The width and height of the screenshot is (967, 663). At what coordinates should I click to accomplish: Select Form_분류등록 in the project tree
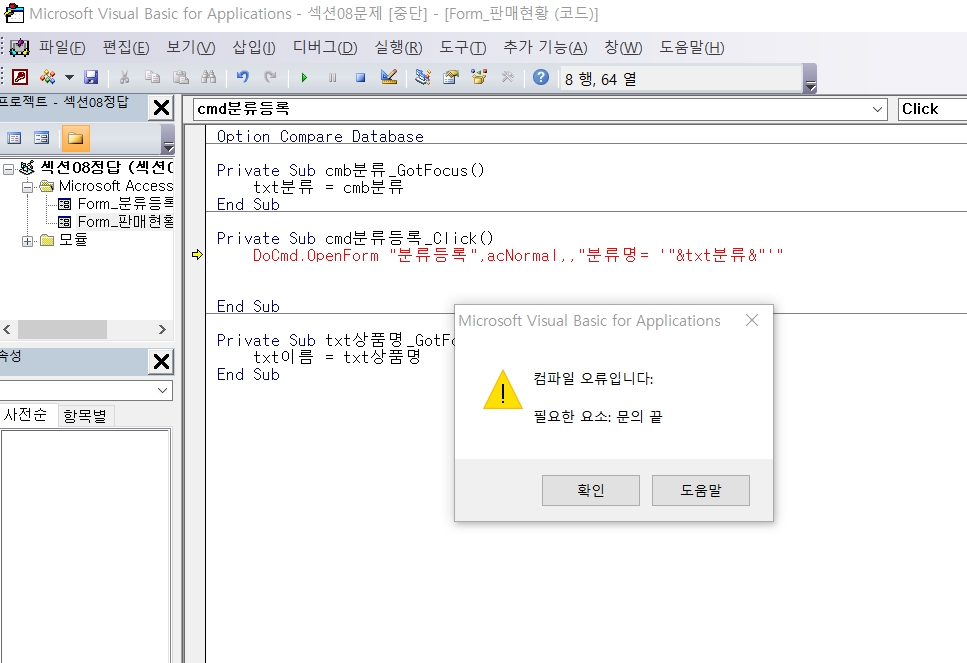pos(125,204)
